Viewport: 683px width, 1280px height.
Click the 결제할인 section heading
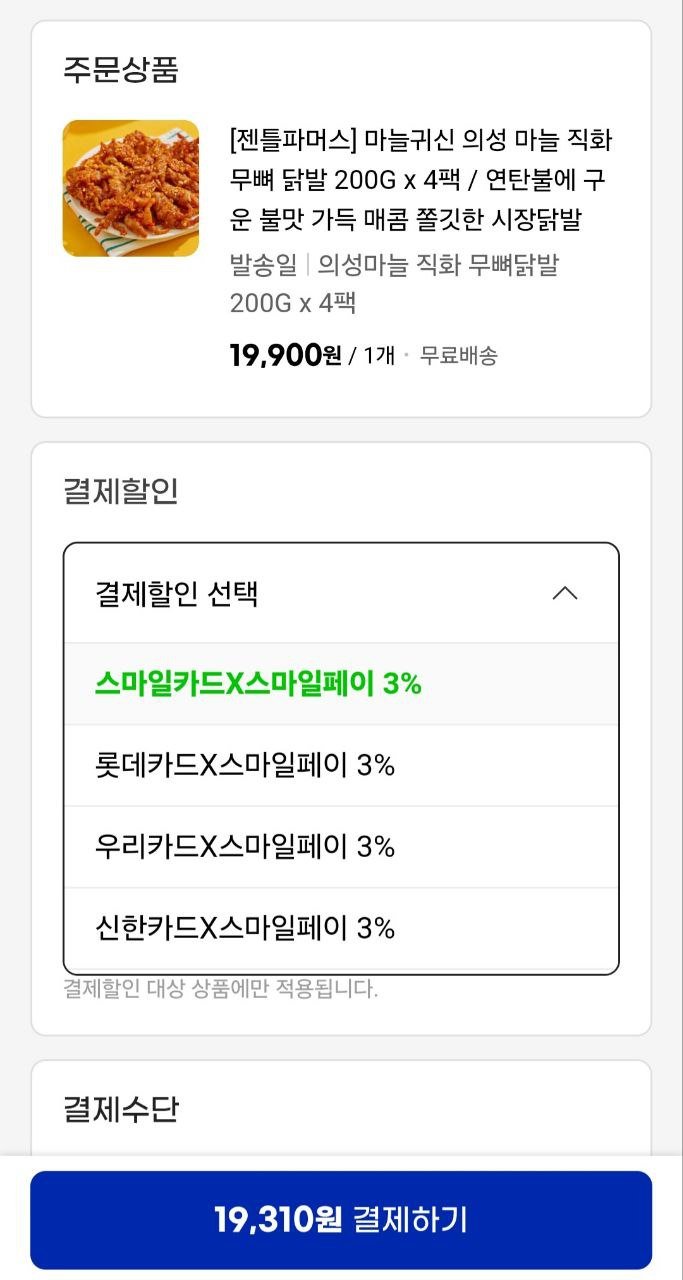pyautogui.click(x=121, y=491)
